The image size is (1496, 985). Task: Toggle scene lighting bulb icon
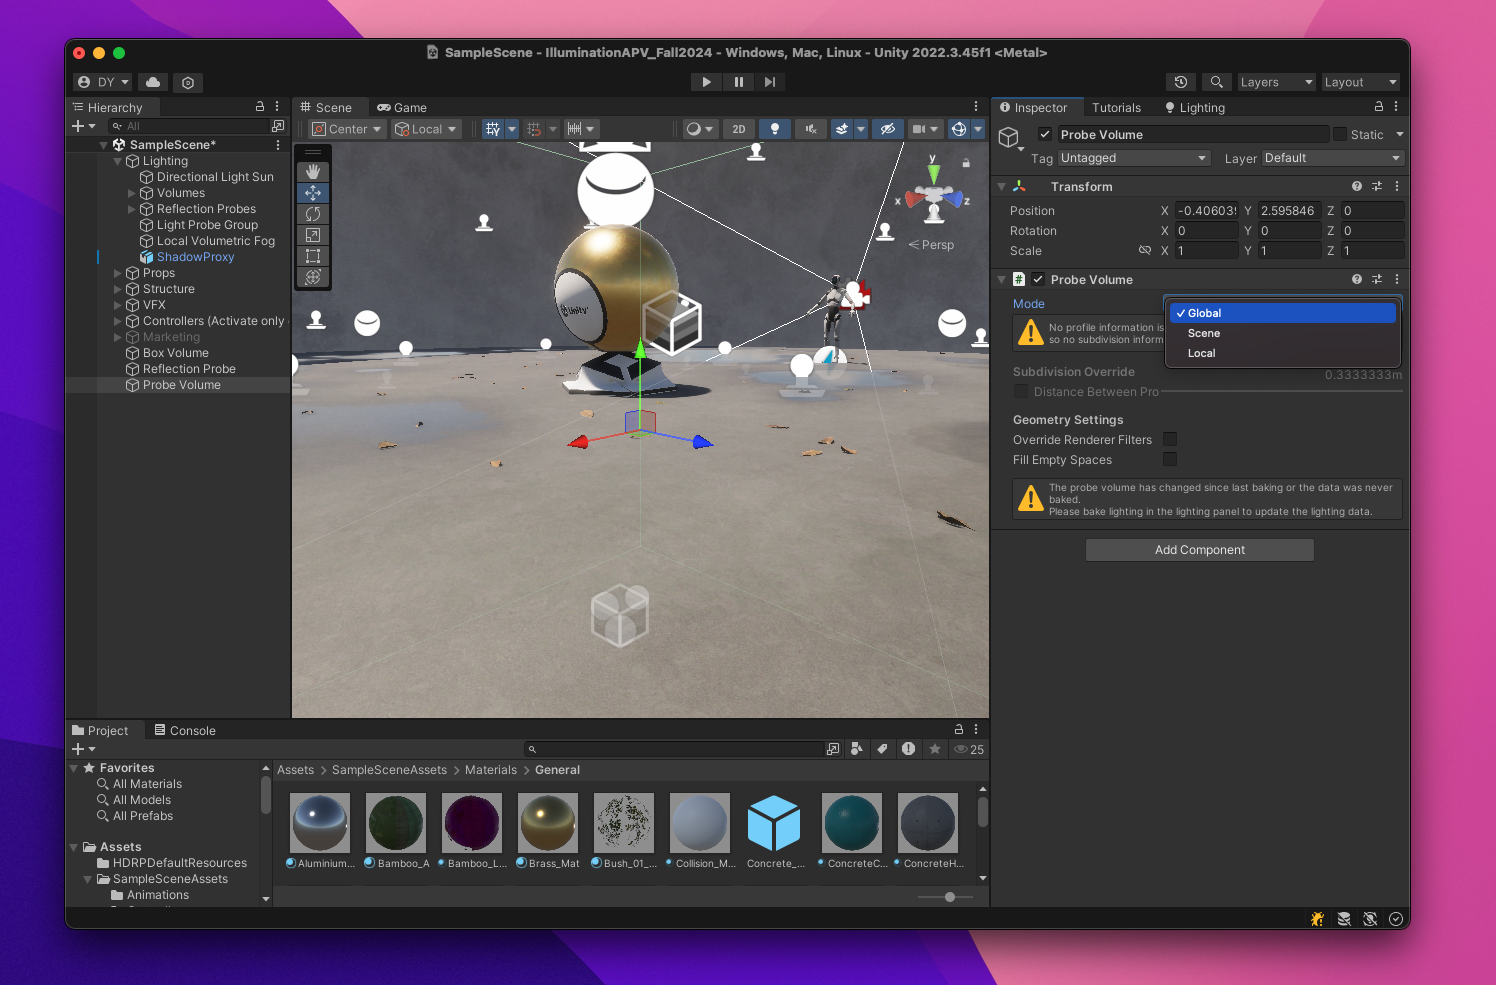[x=774, y=129]
